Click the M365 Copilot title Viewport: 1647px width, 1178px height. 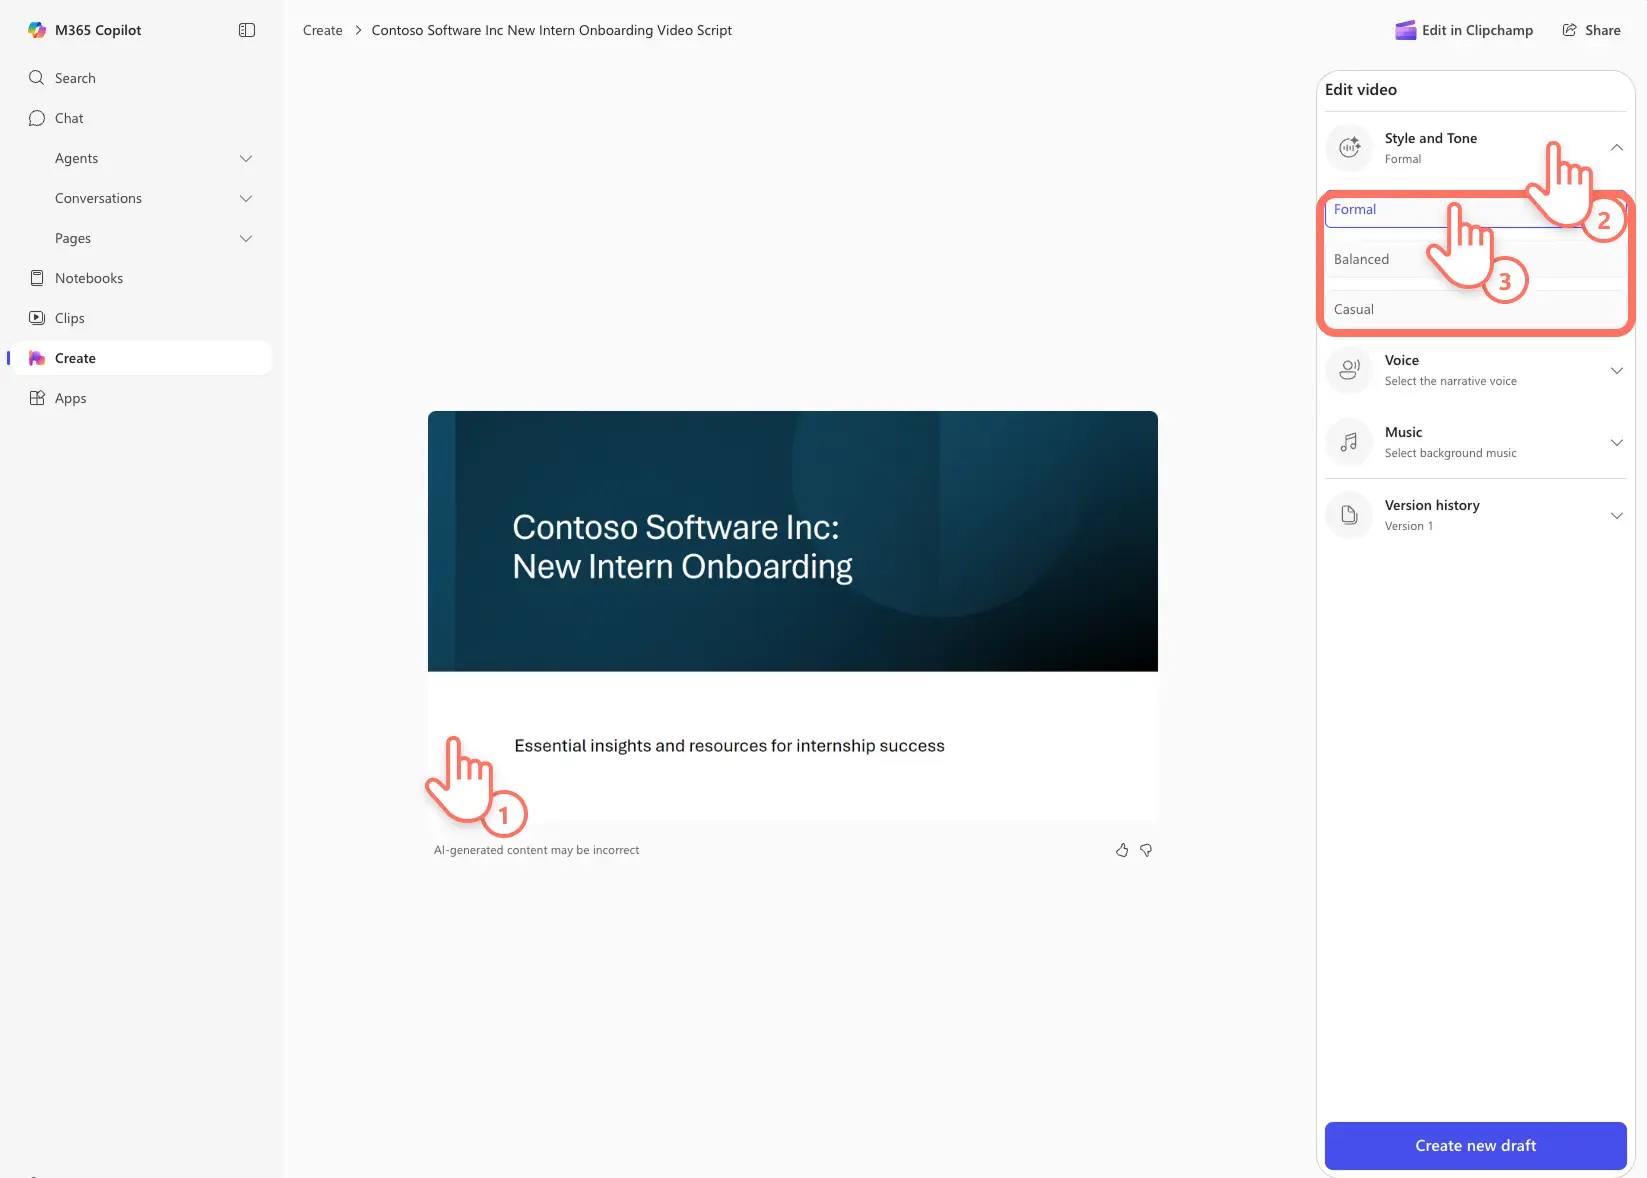pos(98,30)
